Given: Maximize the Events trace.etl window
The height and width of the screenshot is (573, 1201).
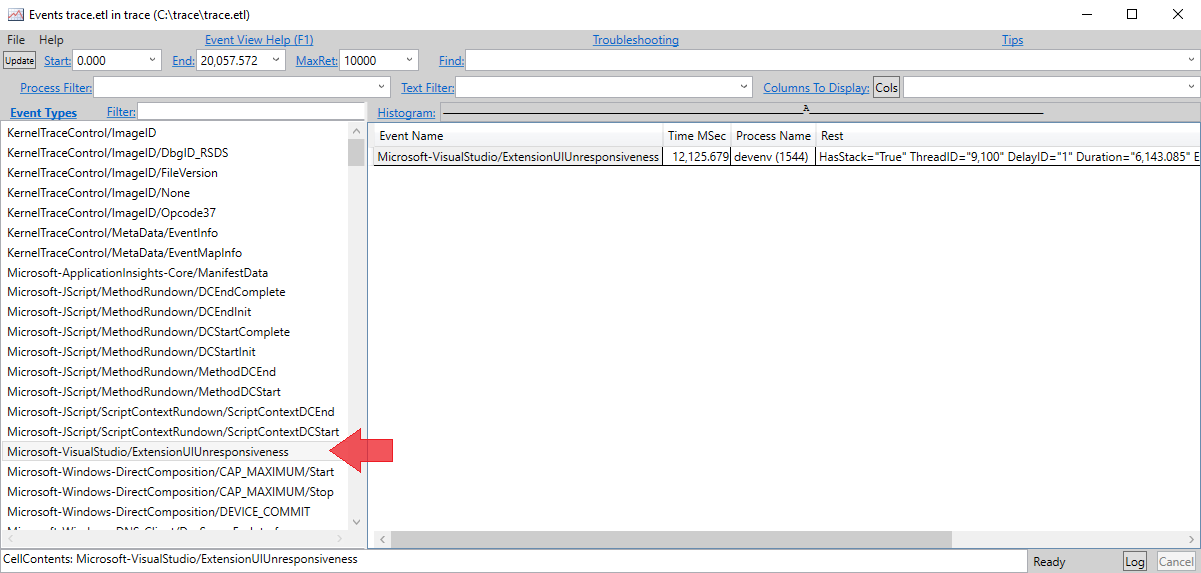Looking at the screenshot, I should click(x=1132, y=14).
